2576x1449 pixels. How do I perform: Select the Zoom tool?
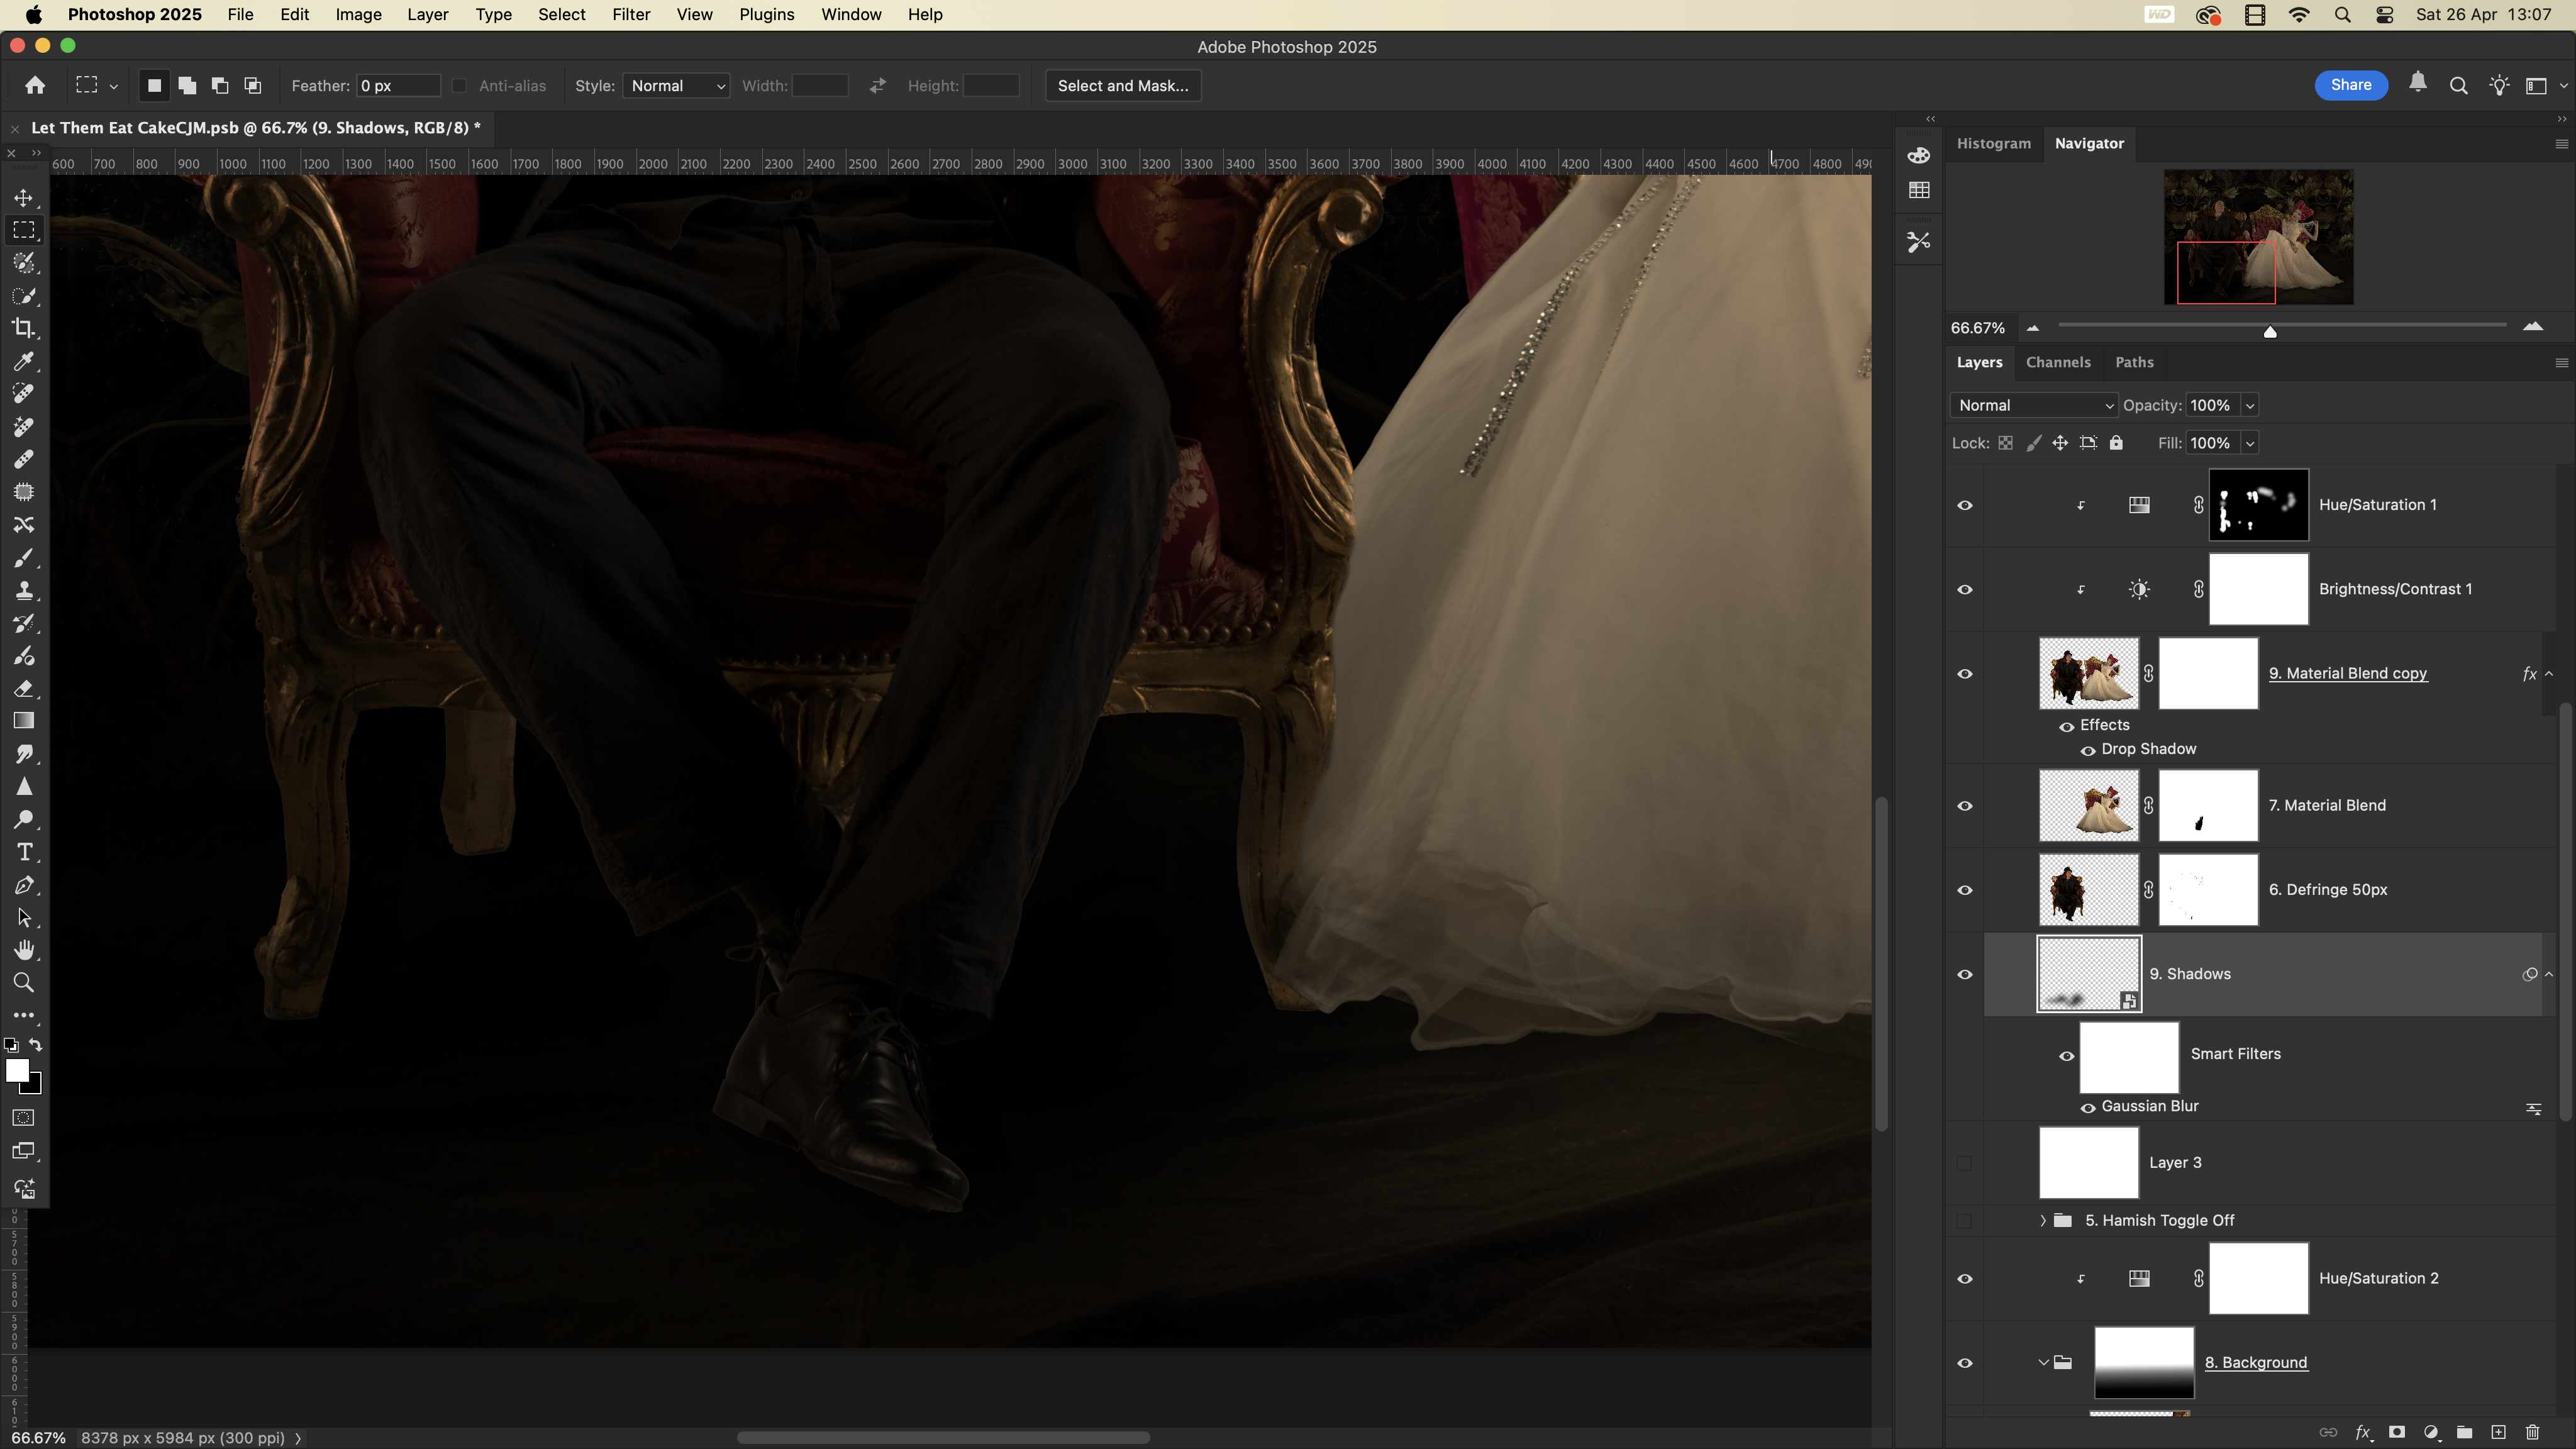tap(24, 983)
